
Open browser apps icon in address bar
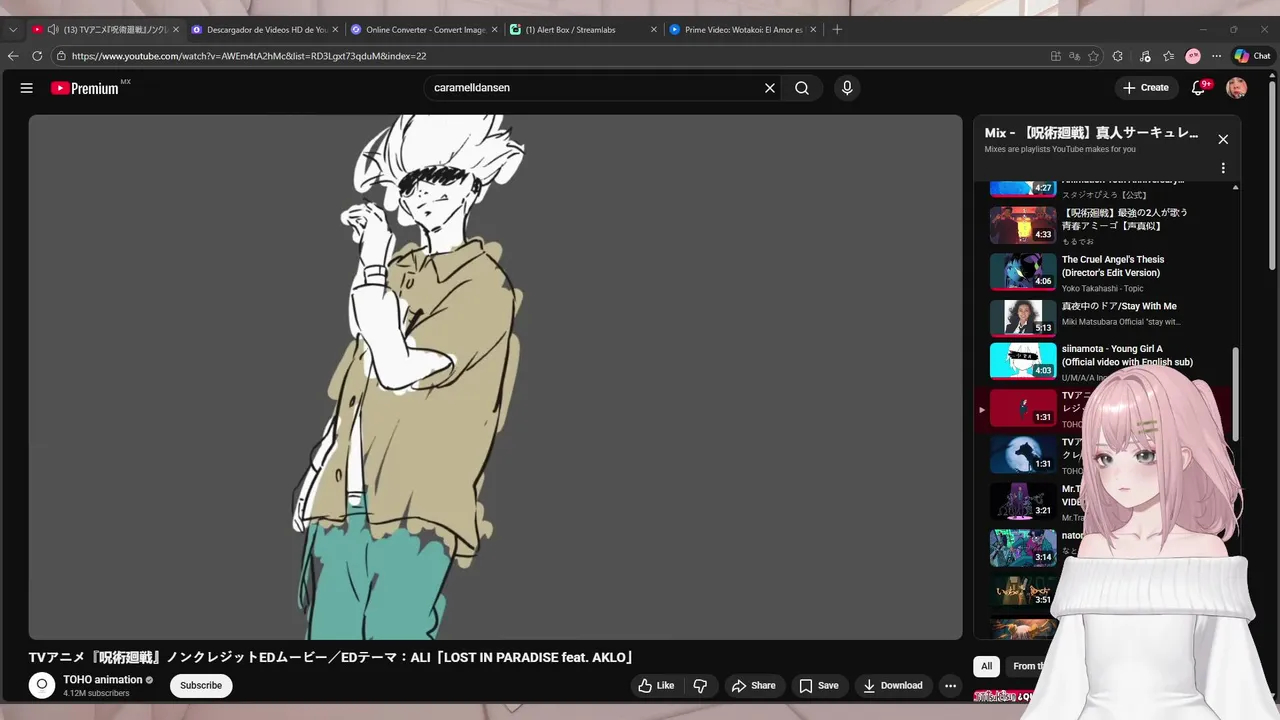pyautogui.click(x=1056, y=56)
